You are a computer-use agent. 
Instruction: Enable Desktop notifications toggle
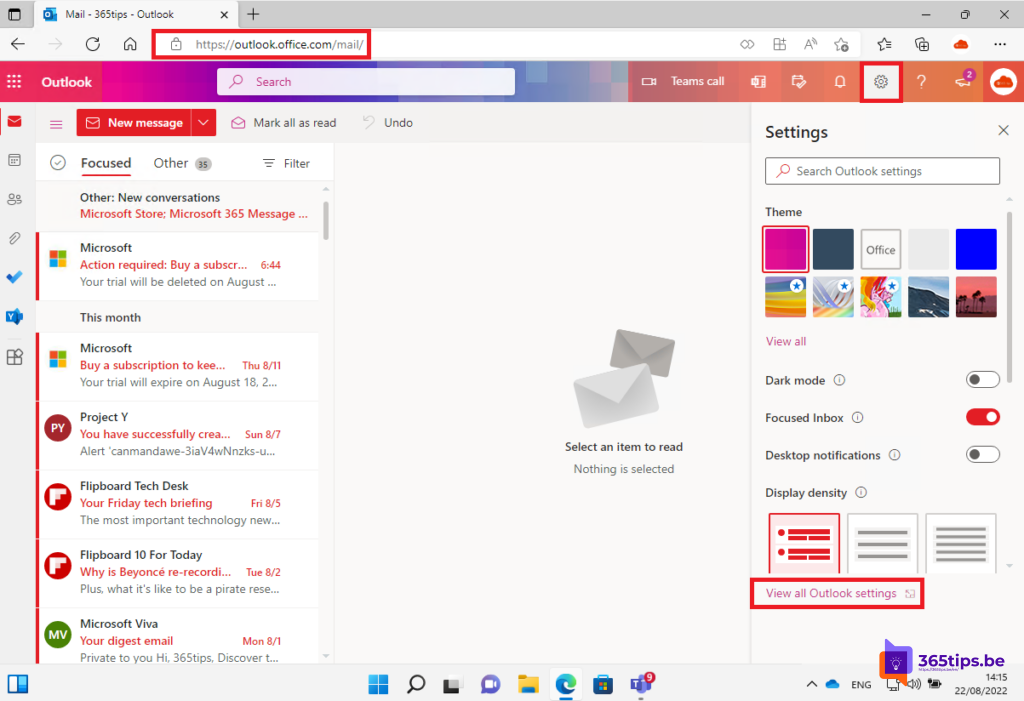point(982,455)
